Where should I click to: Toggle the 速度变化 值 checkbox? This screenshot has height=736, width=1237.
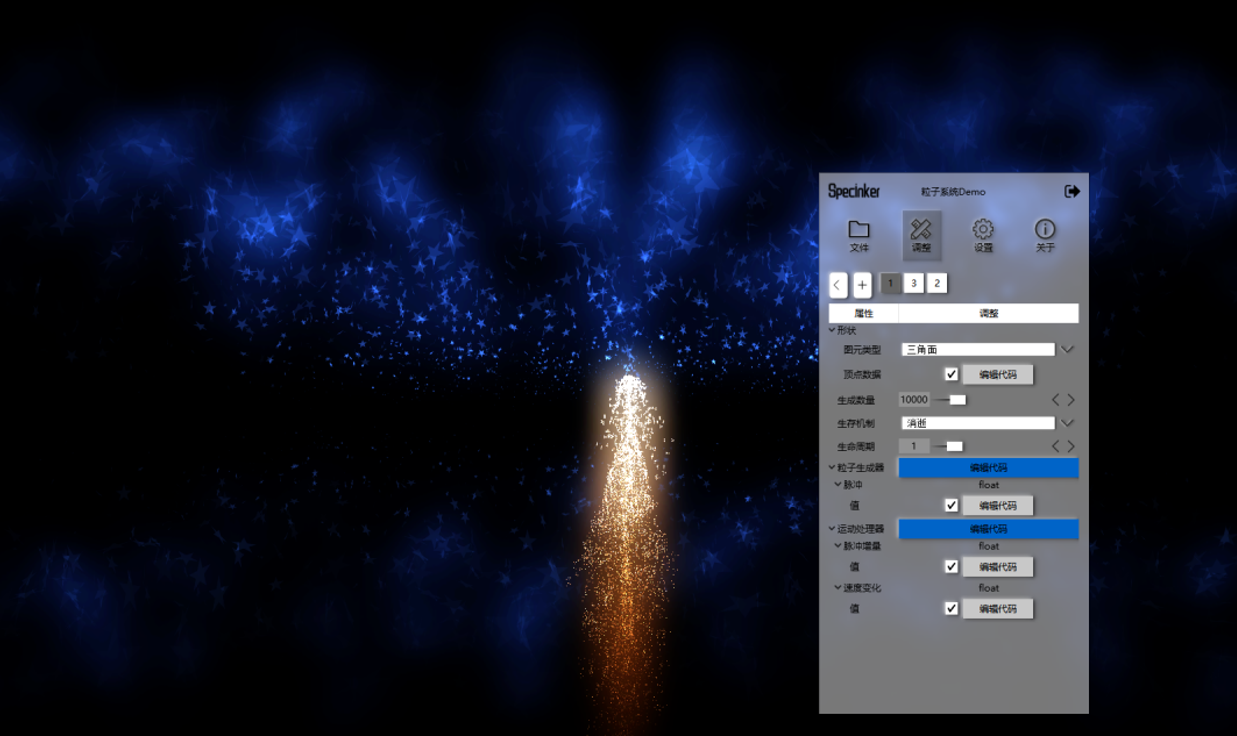pyautogui.click(x=949, y=608)
